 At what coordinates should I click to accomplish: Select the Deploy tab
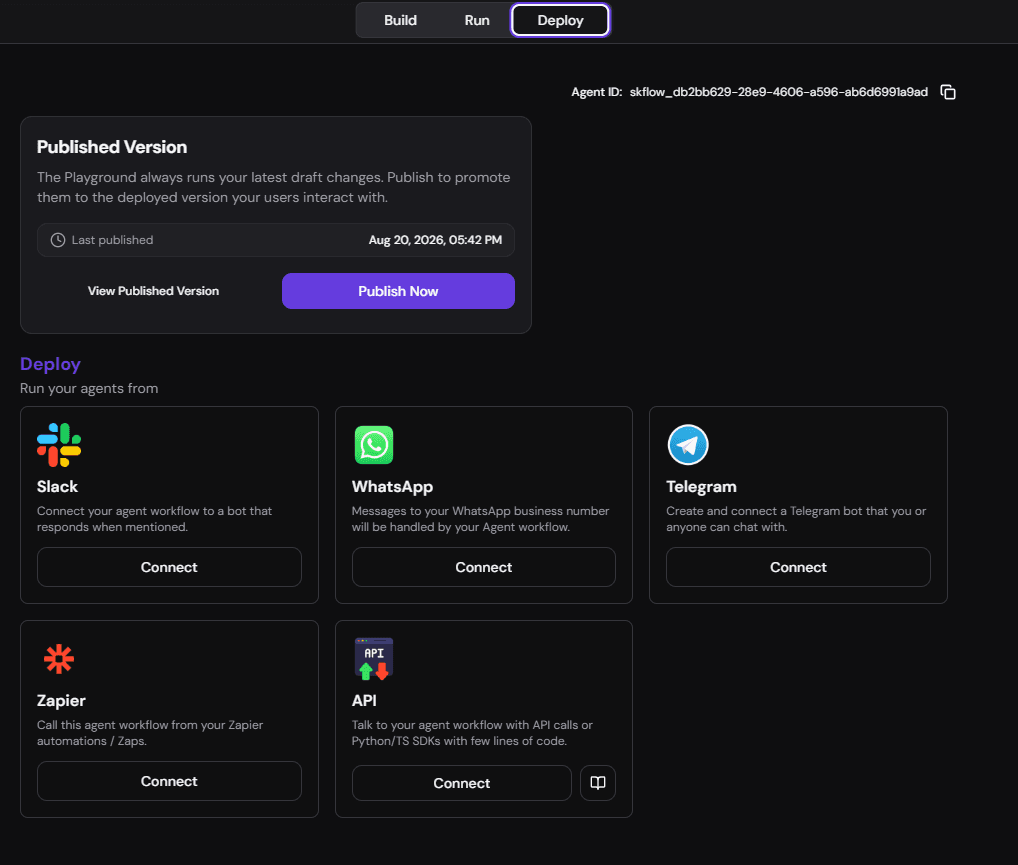click(x=560, y=20)
